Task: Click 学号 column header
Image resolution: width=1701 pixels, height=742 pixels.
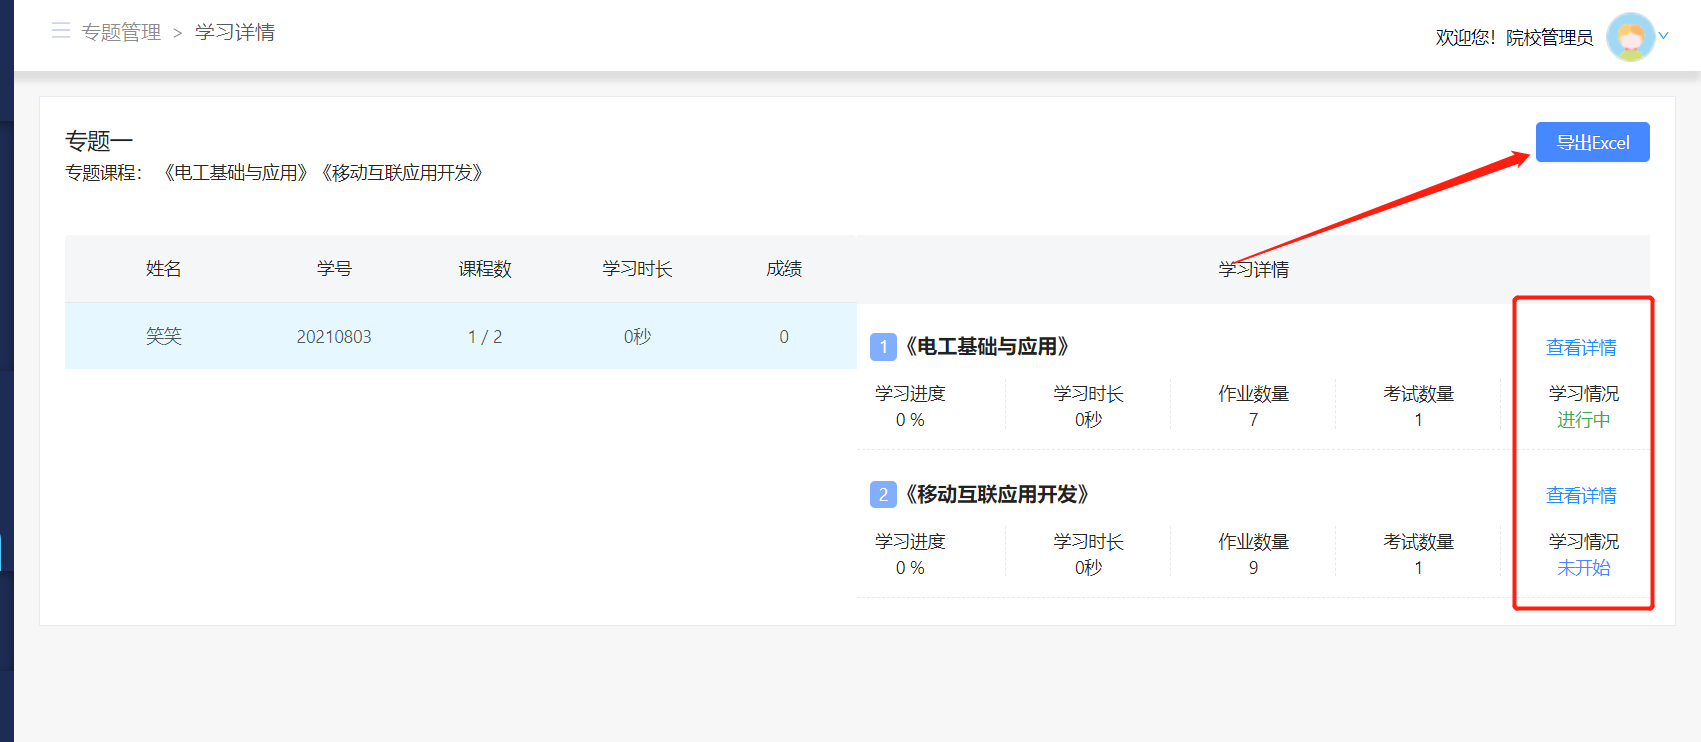Action: click(334, 269)
